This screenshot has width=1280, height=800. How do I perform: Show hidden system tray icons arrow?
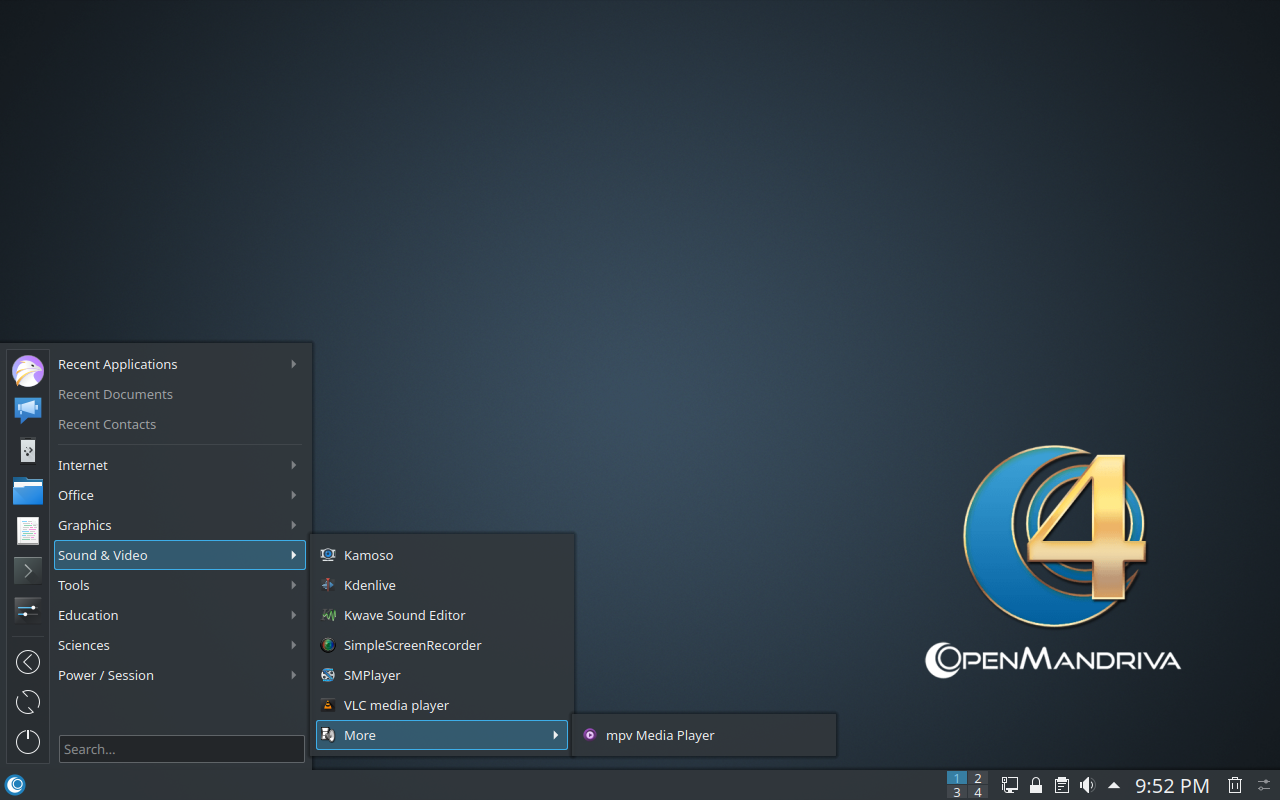(1114, 785)
